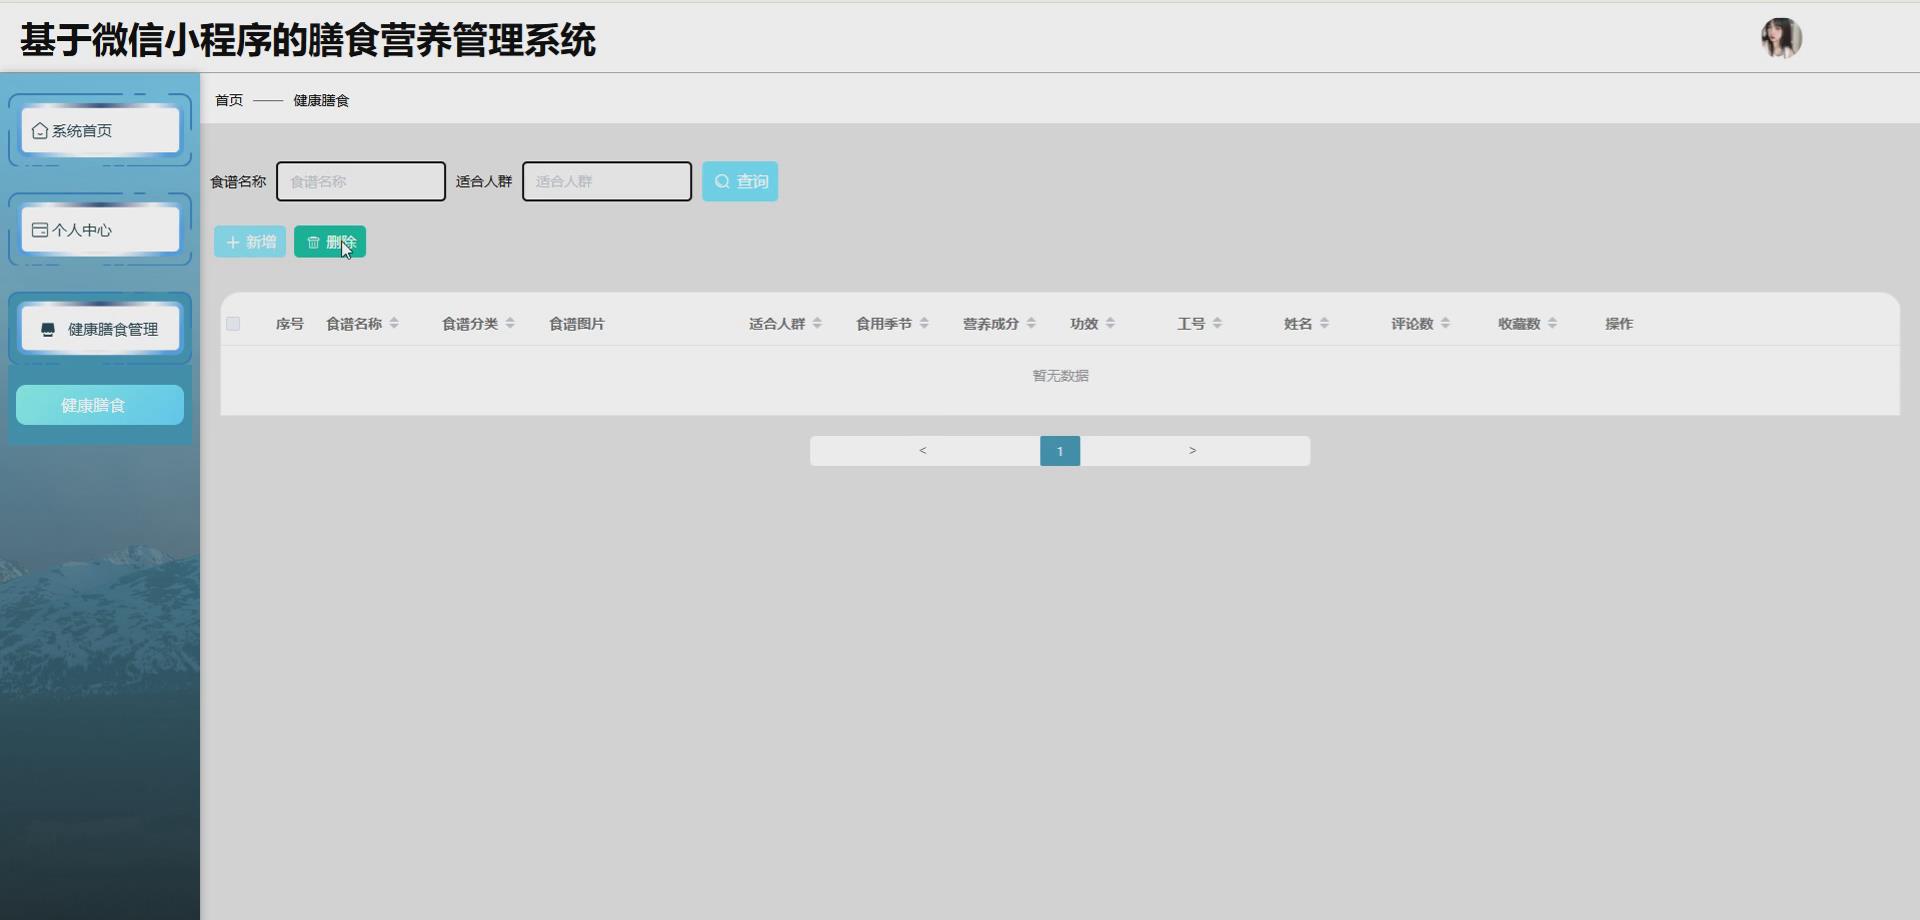Open 系统首页 via the home icon
Viewport: 1920px width, 920px height.
coord(39,129)
